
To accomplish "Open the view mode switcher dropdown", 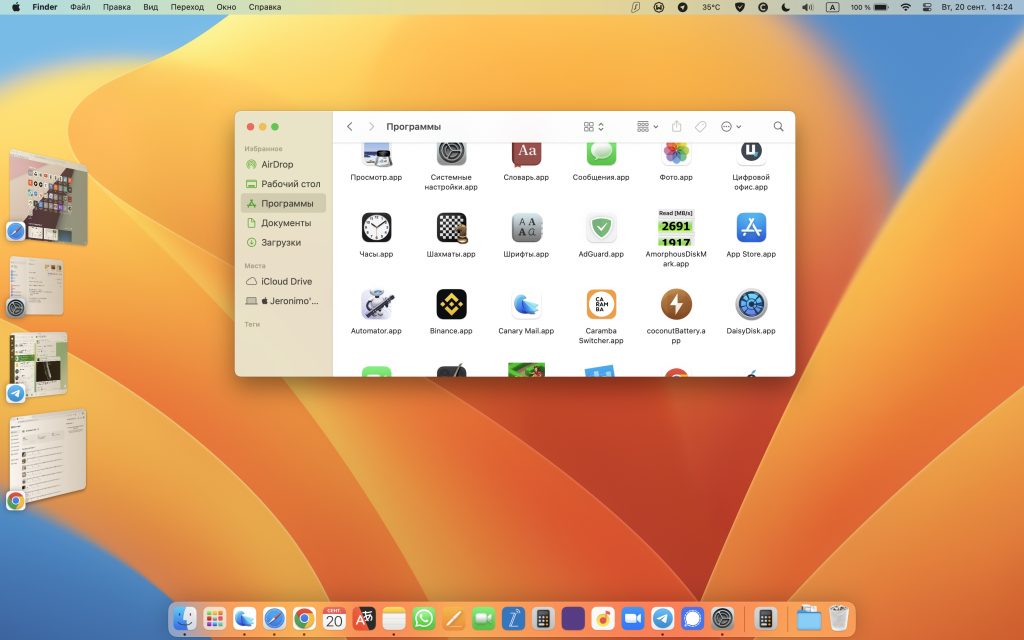I will click(x=594, y=127).
